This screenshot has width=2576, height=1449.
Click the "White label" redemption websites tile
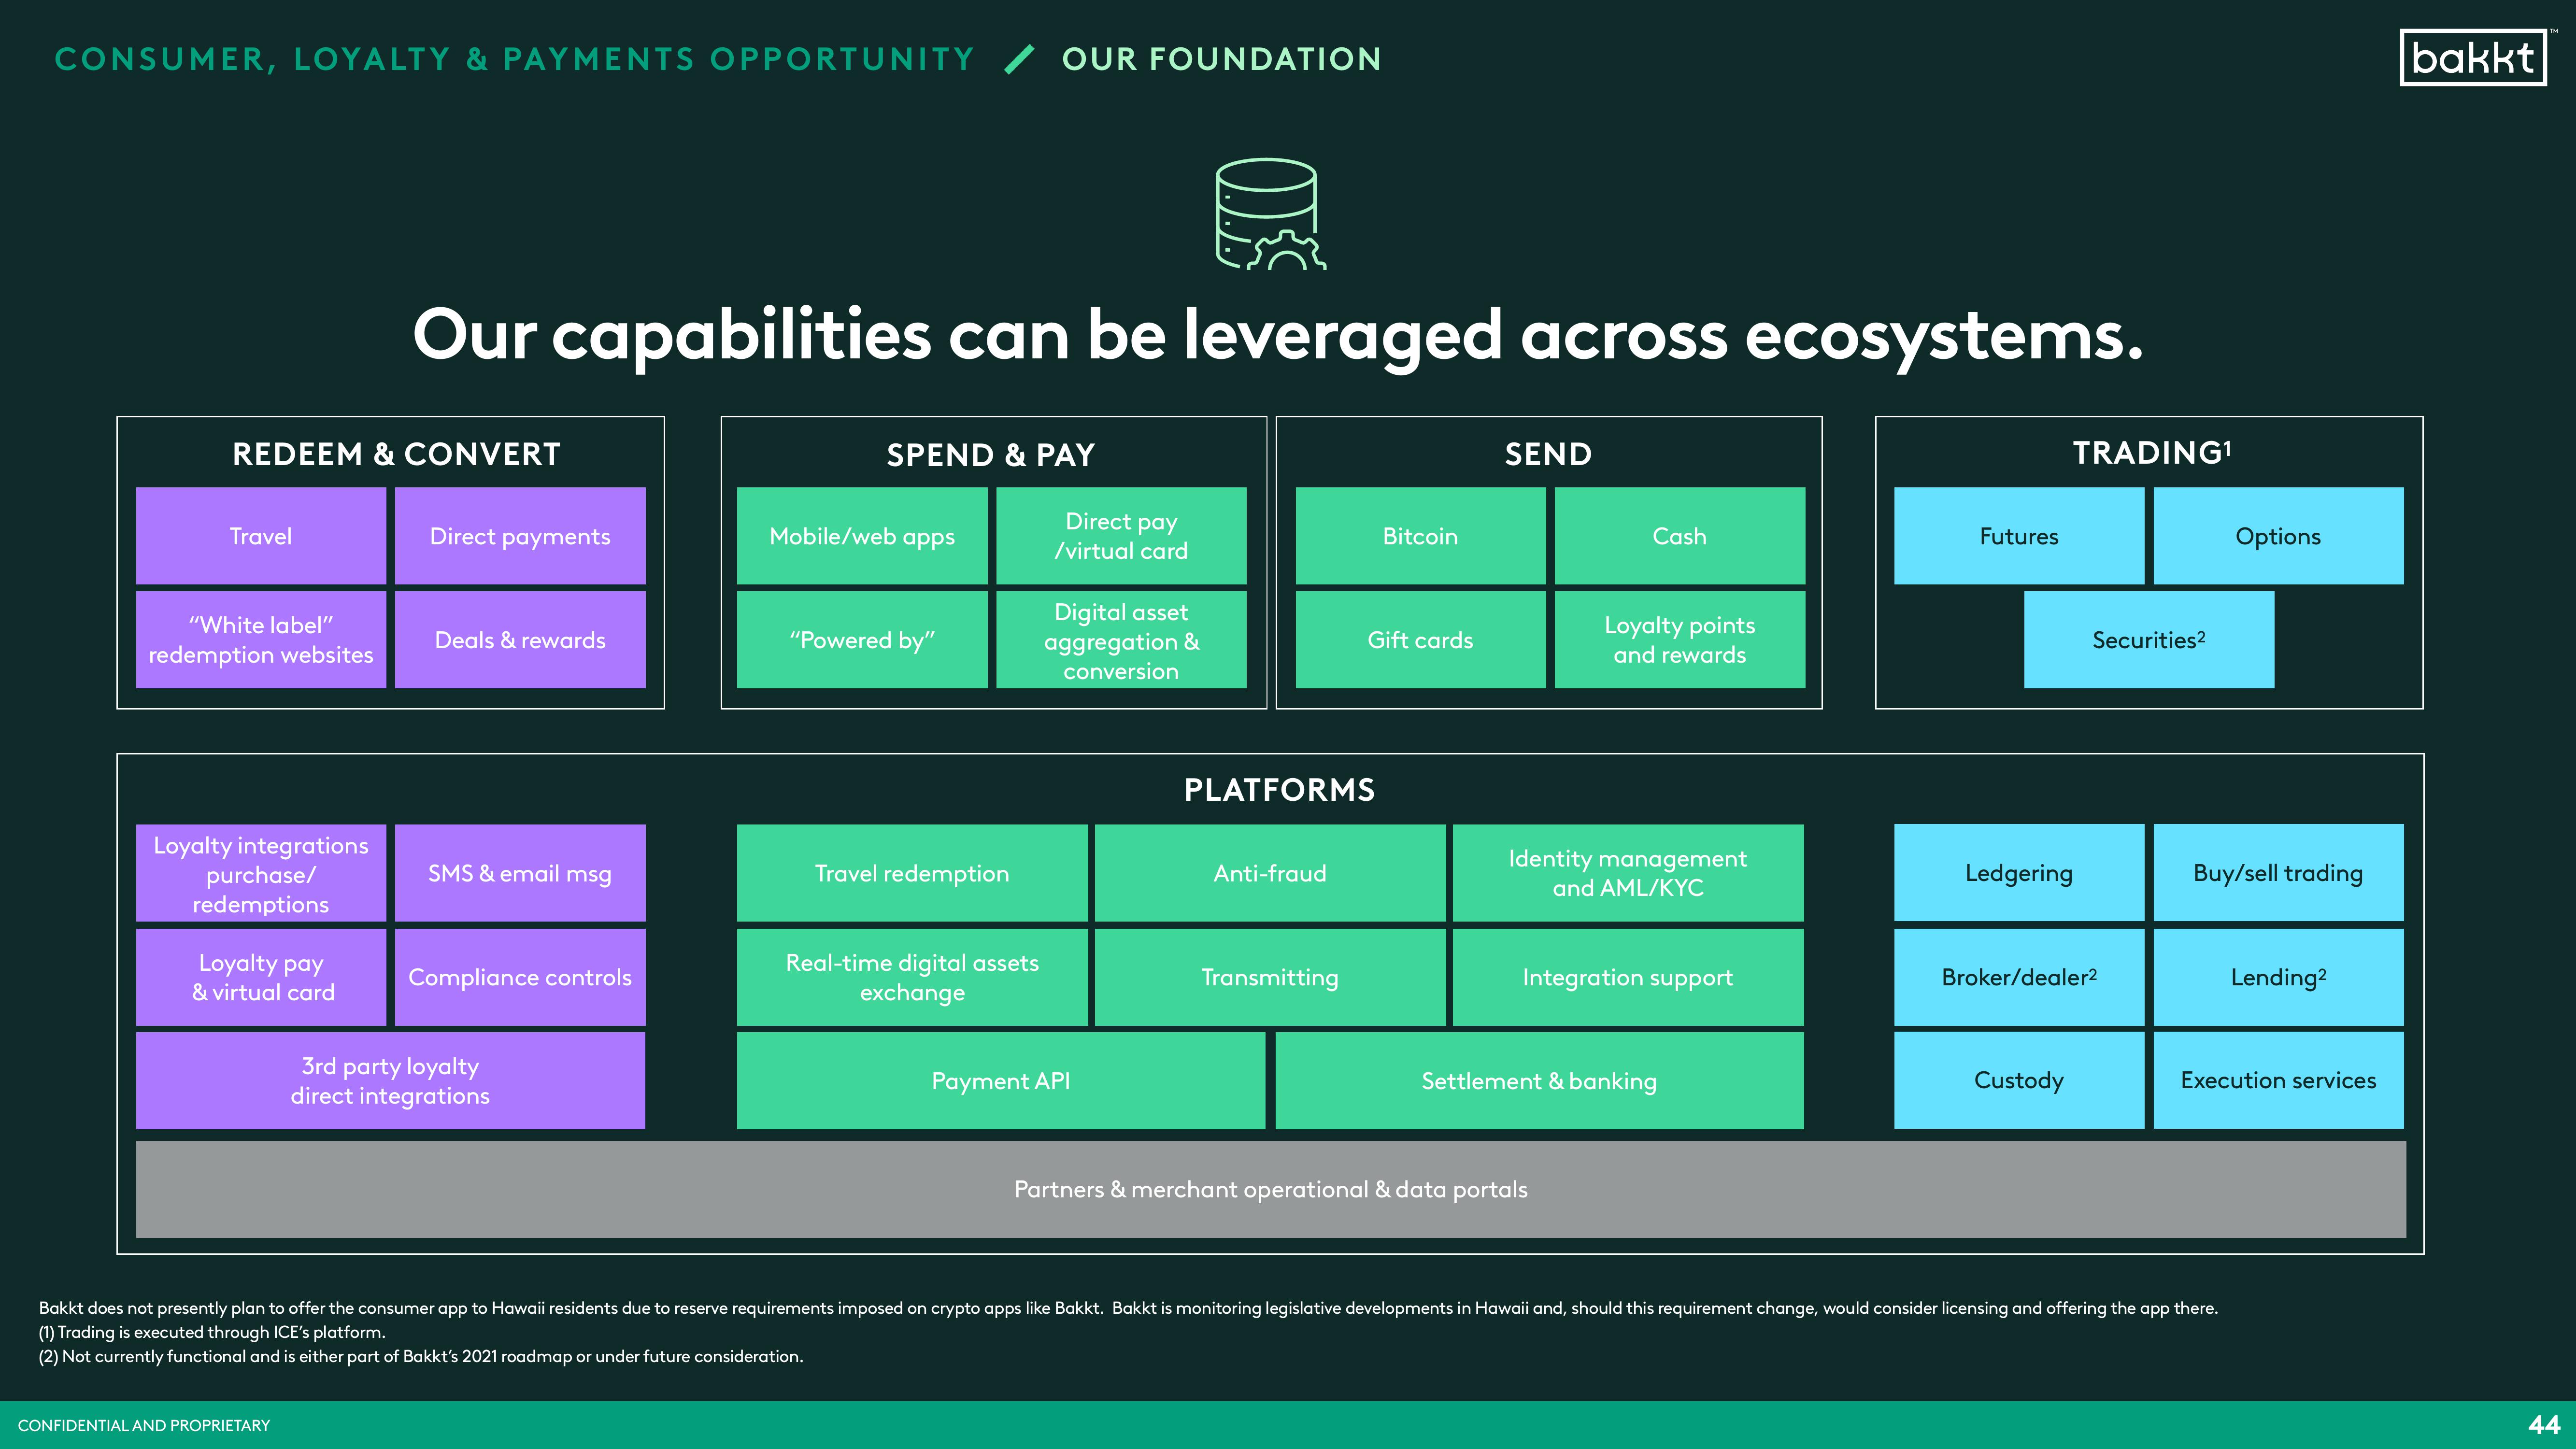(x=261, y=640)
